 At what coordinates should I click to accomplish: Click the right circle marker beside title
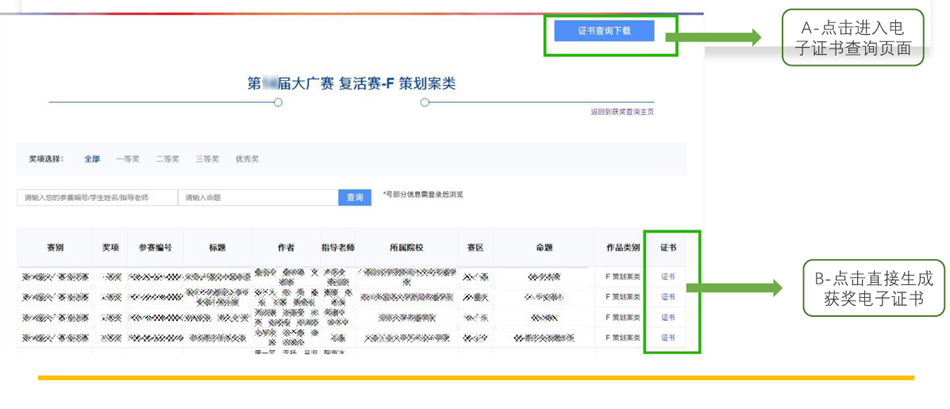[425, 102]
